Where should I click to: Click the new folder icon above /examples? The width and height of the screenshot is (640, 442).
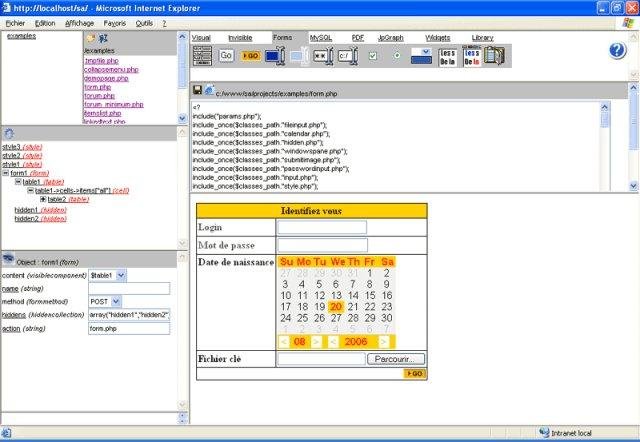click(x=91, y=38)
